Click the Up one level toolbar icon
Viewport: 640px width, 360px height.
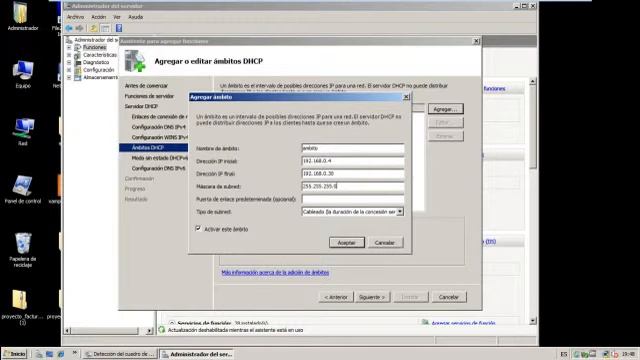click(93, 28)
